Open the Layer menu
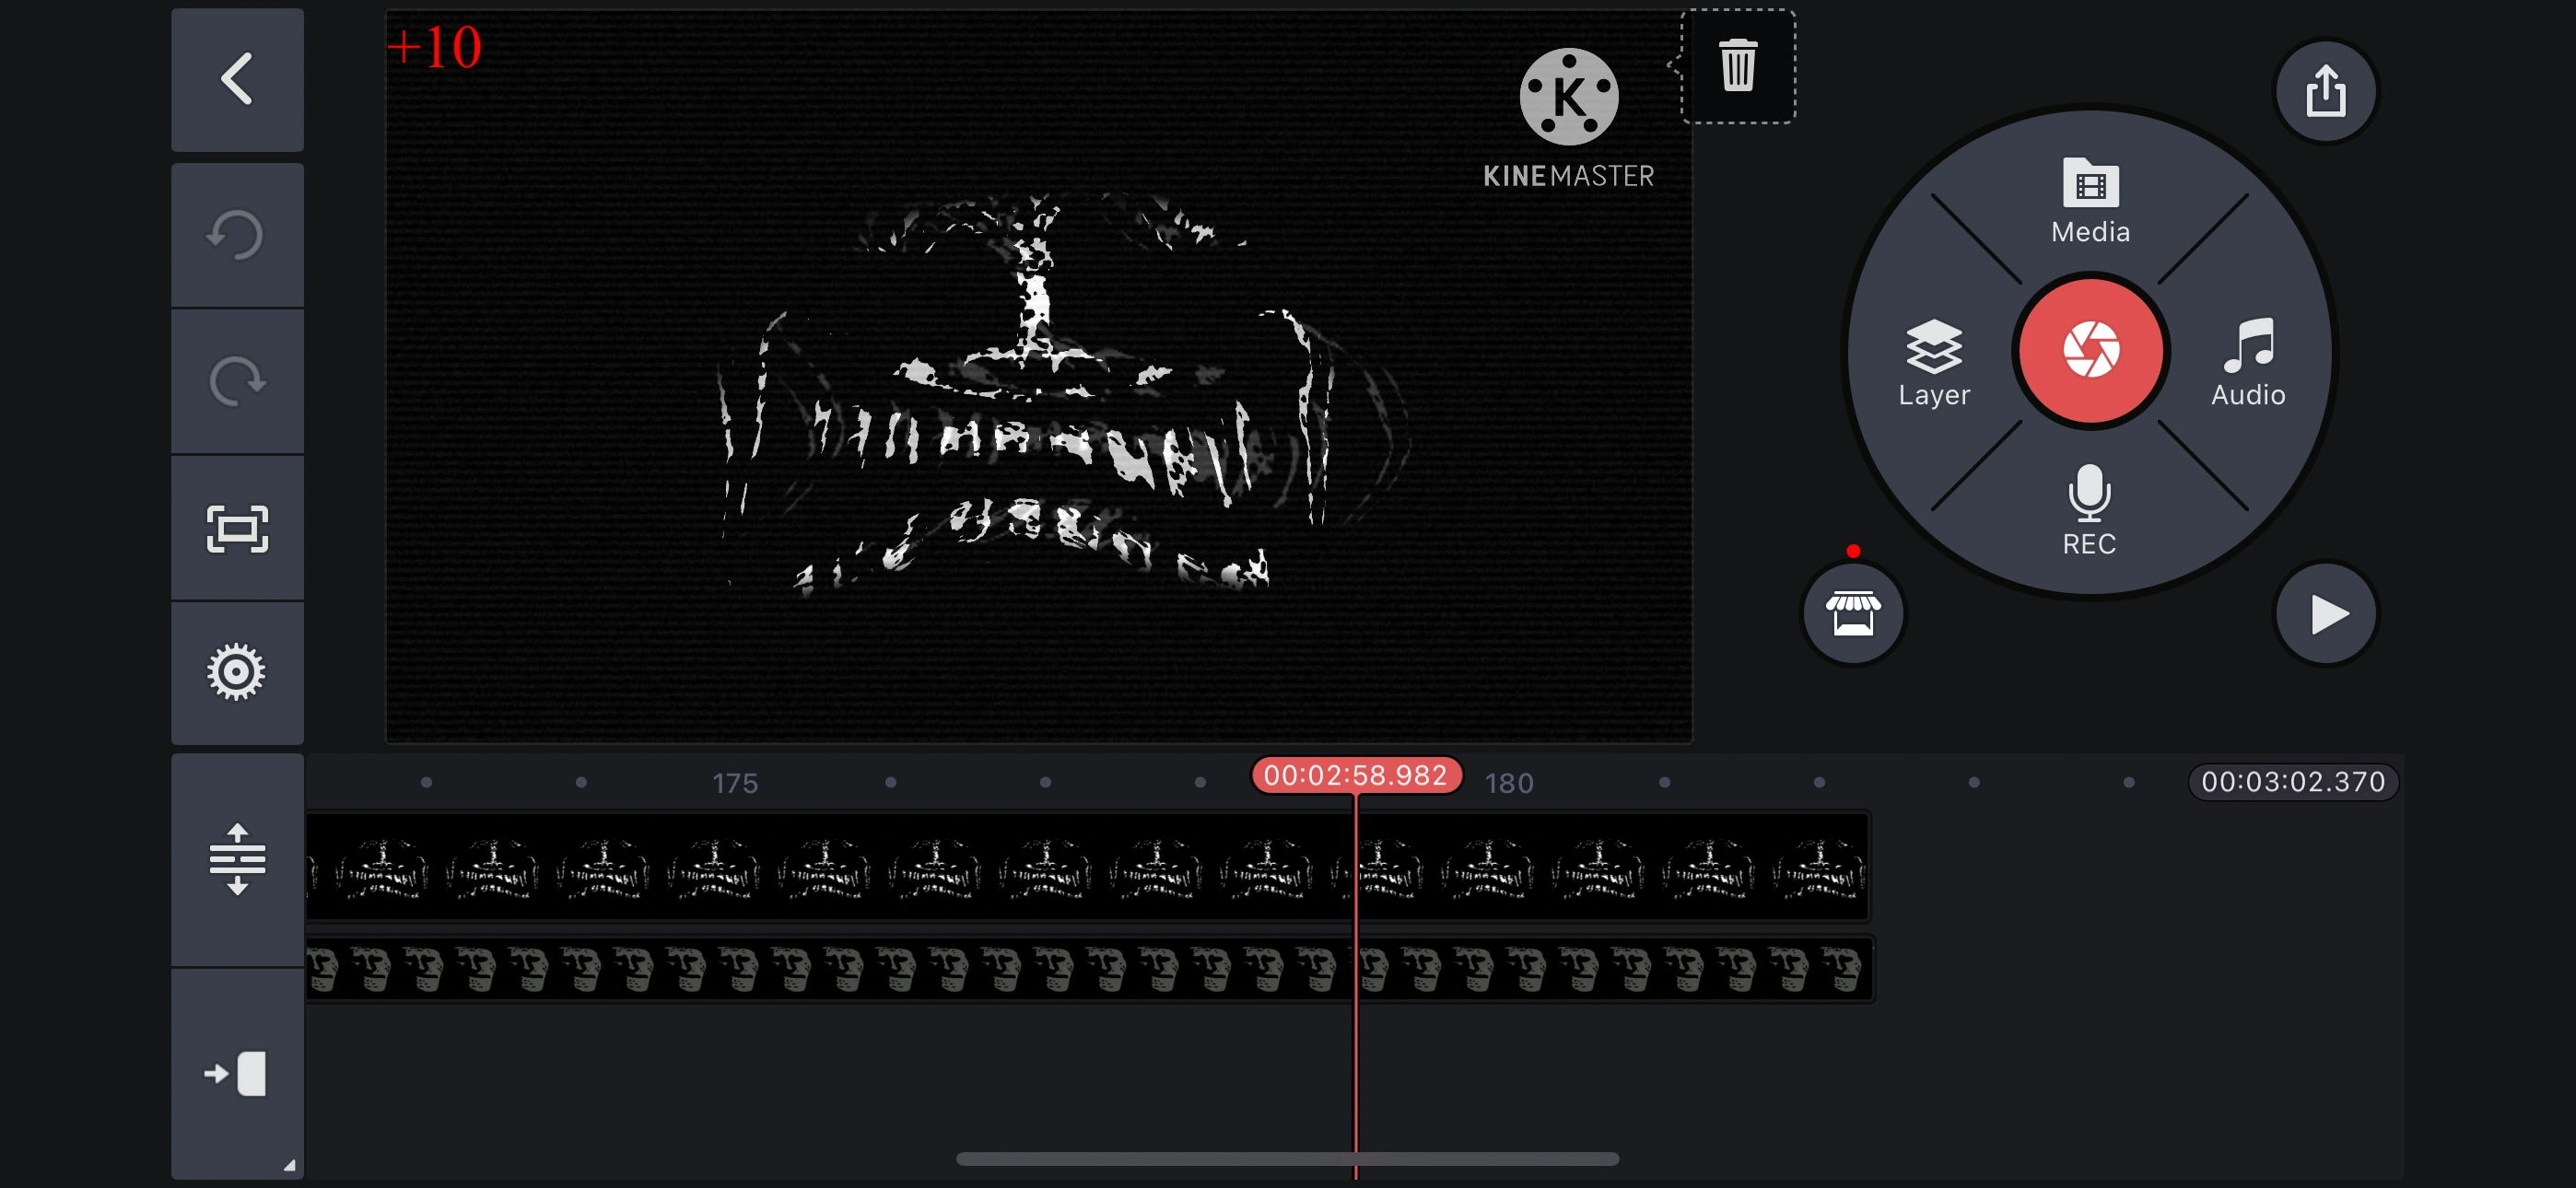This screenshot has height=1188, width=2576. (x=1933, y=362)
